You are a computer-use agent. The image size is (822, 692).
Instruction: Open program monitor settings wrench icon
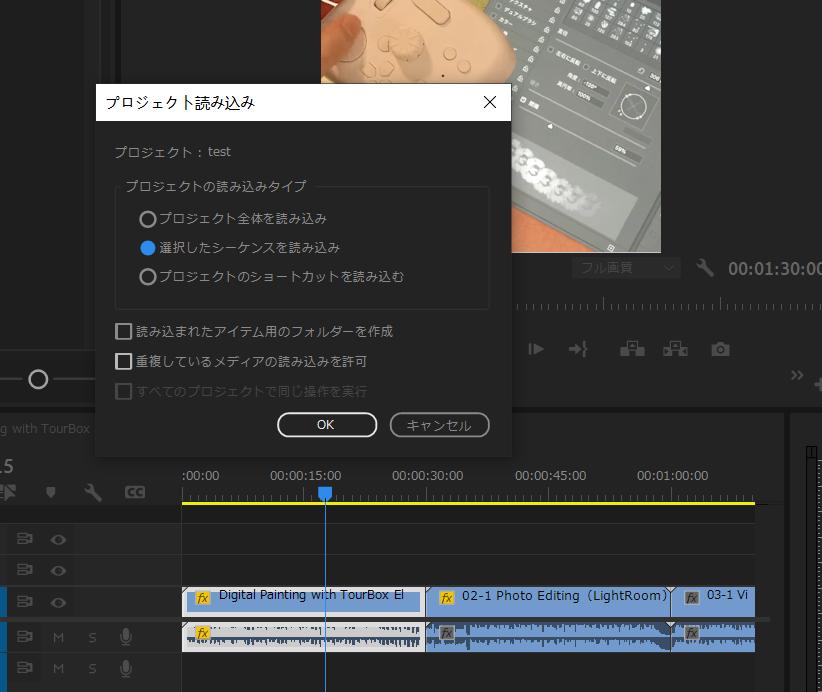(706, 268)
